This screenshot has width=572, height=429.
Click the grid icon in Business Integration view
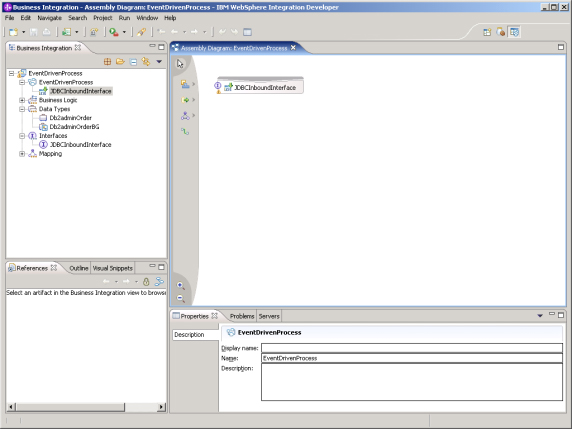coord(107,62)
